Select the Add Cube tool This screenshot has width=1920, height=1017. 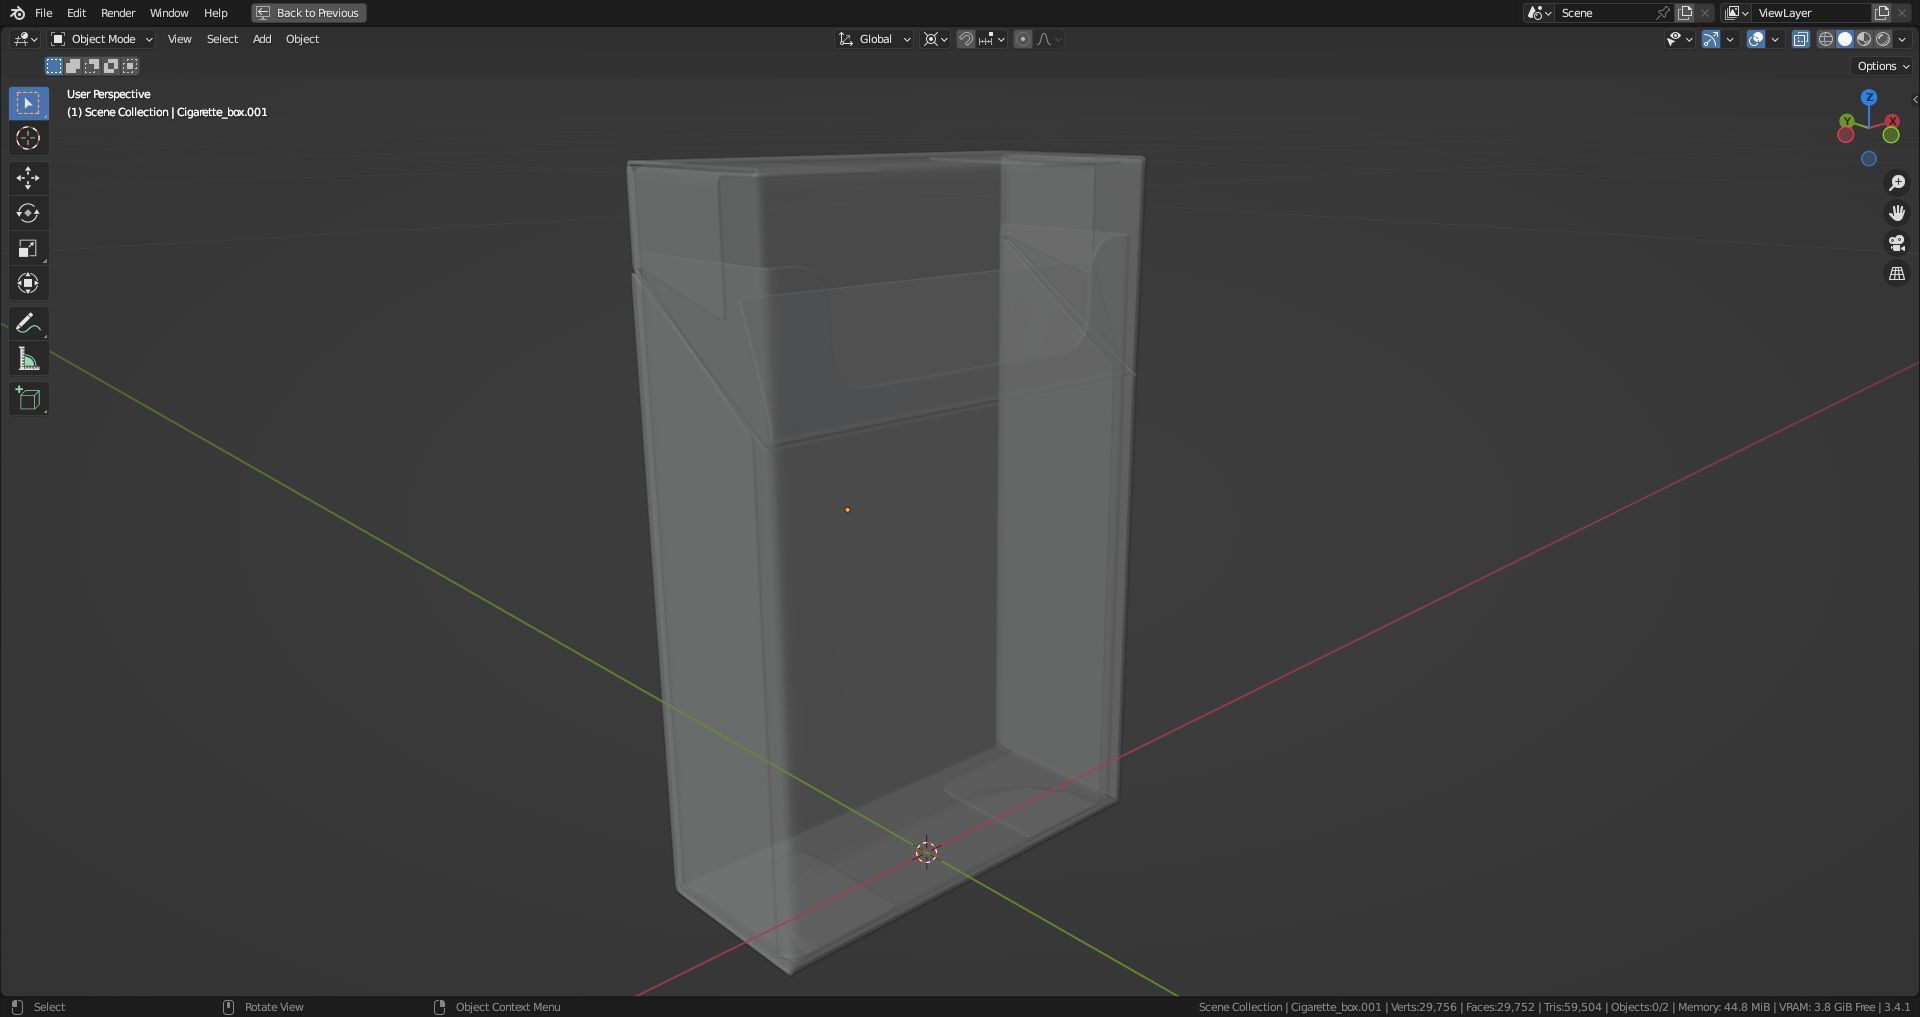28,399
